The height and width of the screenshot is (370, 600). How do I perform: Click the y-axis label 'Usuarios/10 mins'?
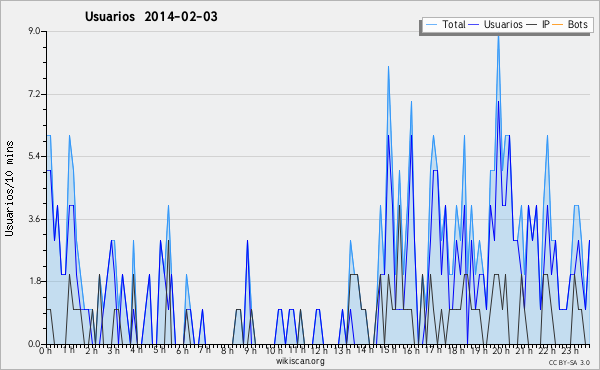pyautogui.click(x=10, y=188)
